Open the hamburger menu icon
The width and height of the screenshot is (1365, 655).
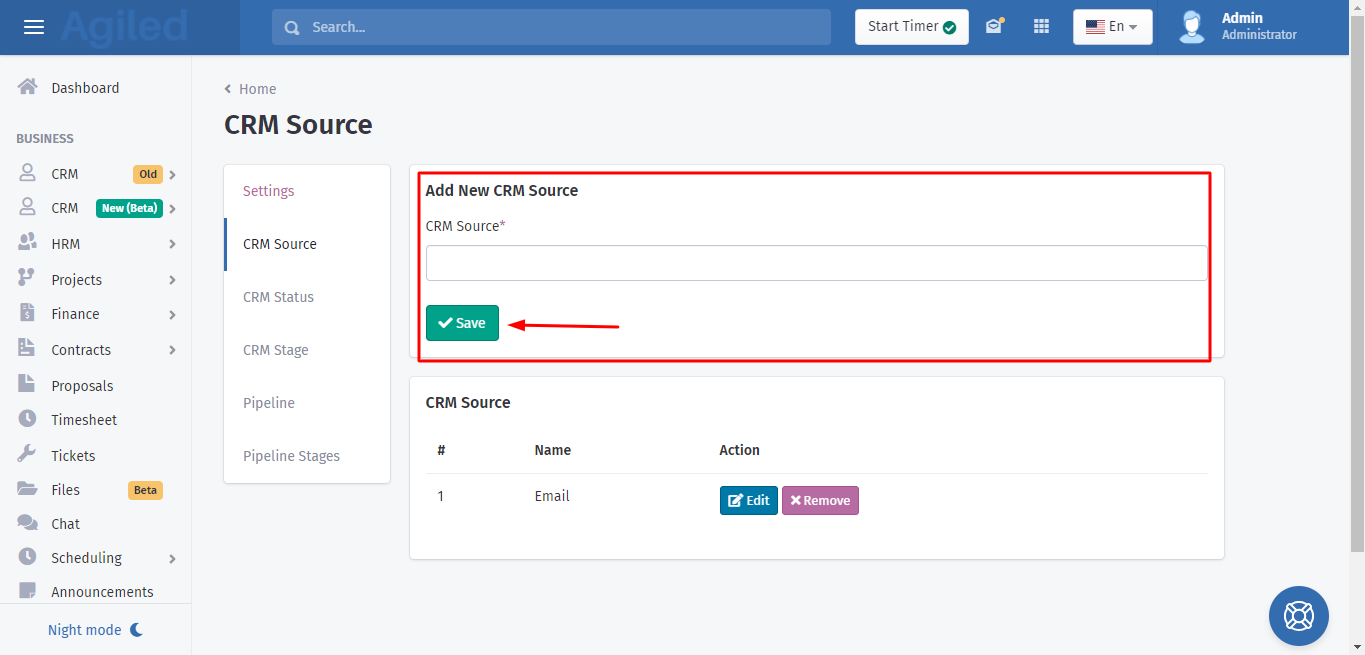coord(34,27)
